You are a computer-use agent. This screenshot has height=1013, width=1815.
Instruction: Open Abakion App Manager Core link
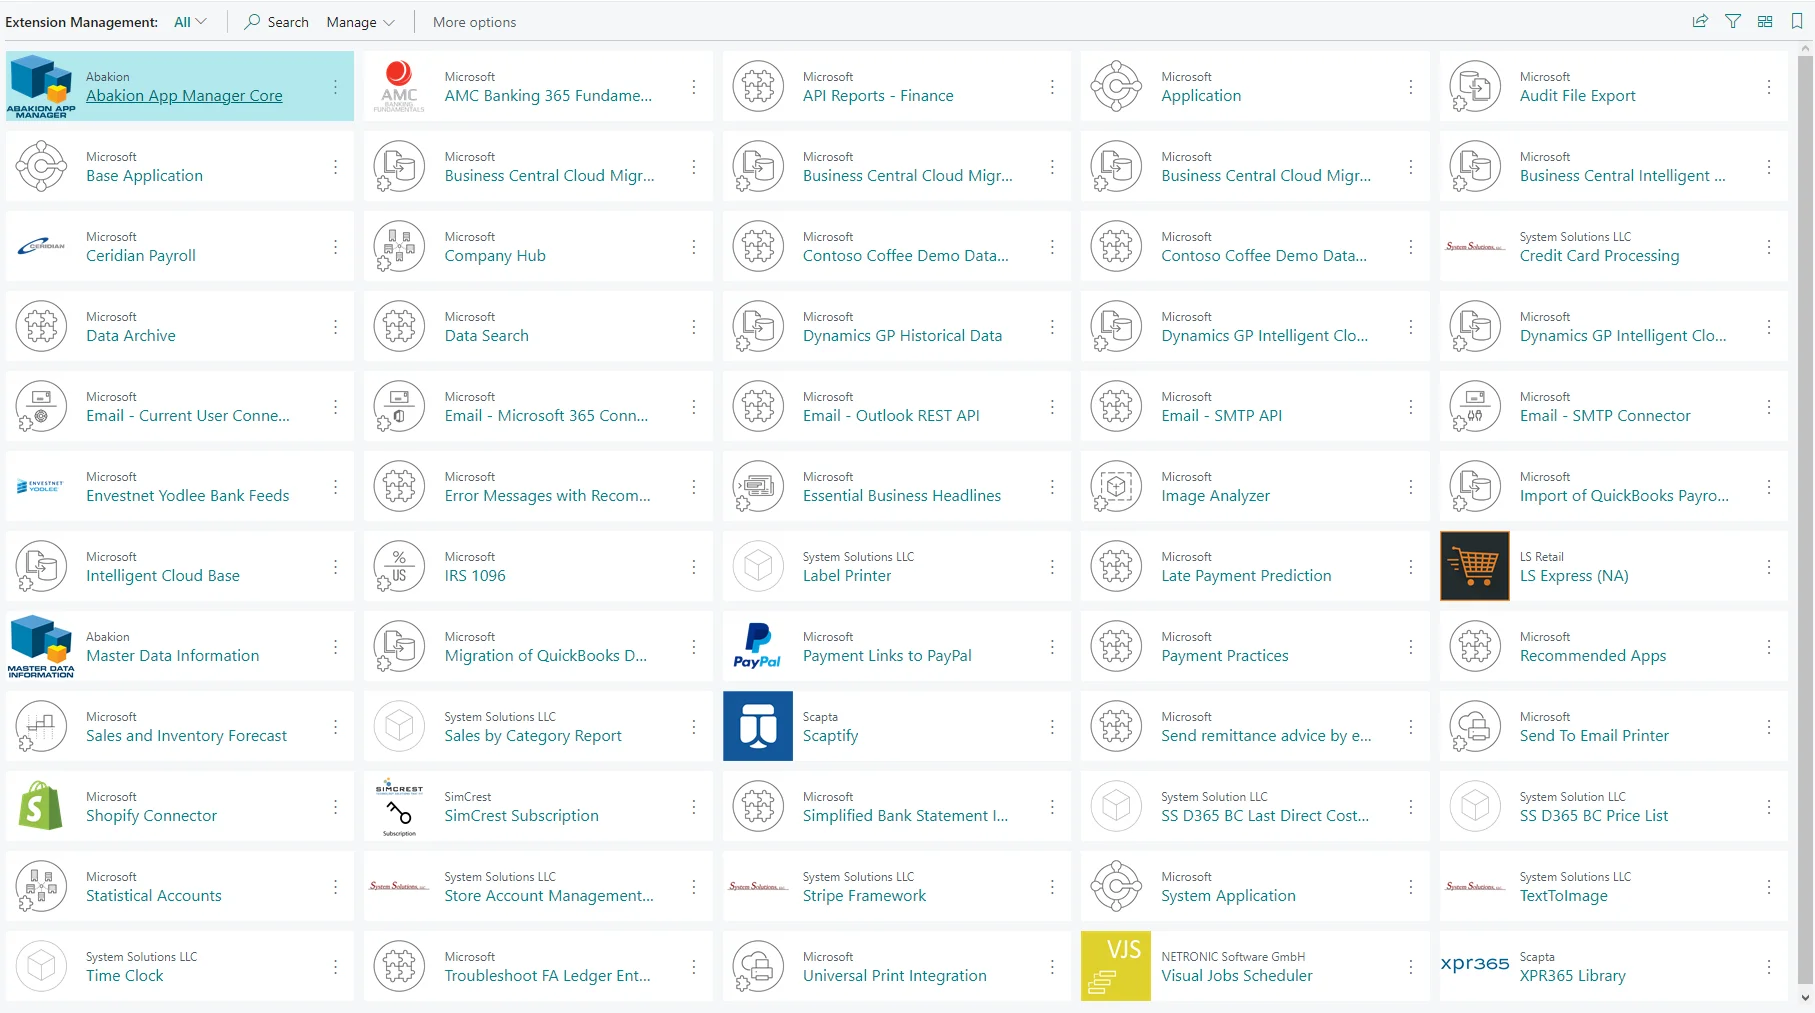(x=184, y=96)
